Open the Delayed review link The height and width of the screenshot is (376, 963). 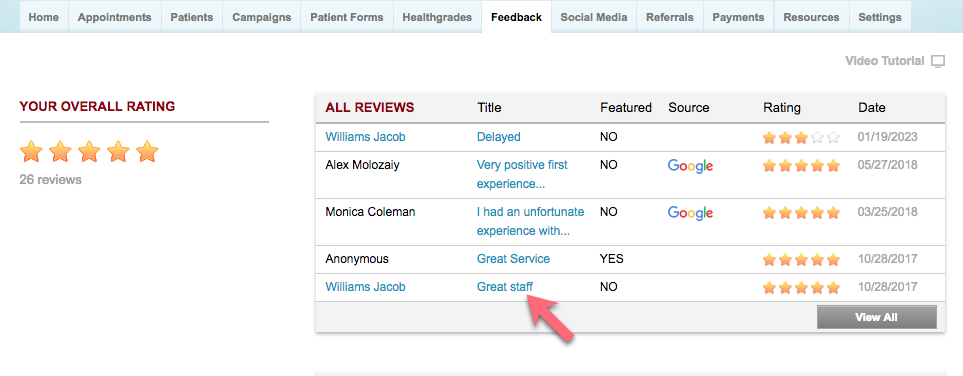pyautogui.click(x=499, y=137)
